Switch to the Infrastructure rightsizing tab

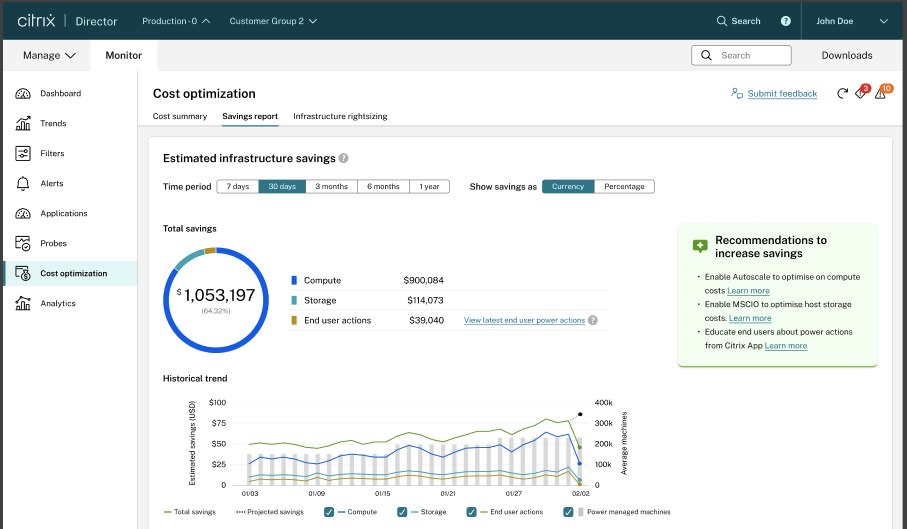[340, 117]
